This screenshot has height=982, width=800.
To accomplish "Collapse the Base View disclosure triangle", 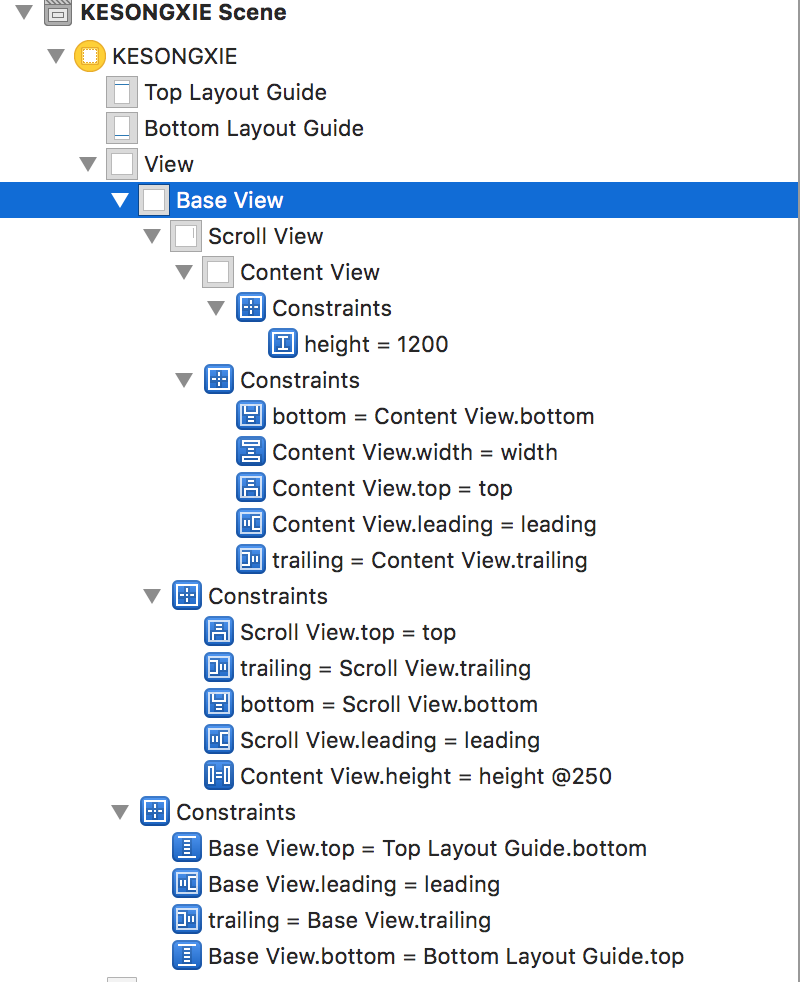I will [x=121, y=200].
